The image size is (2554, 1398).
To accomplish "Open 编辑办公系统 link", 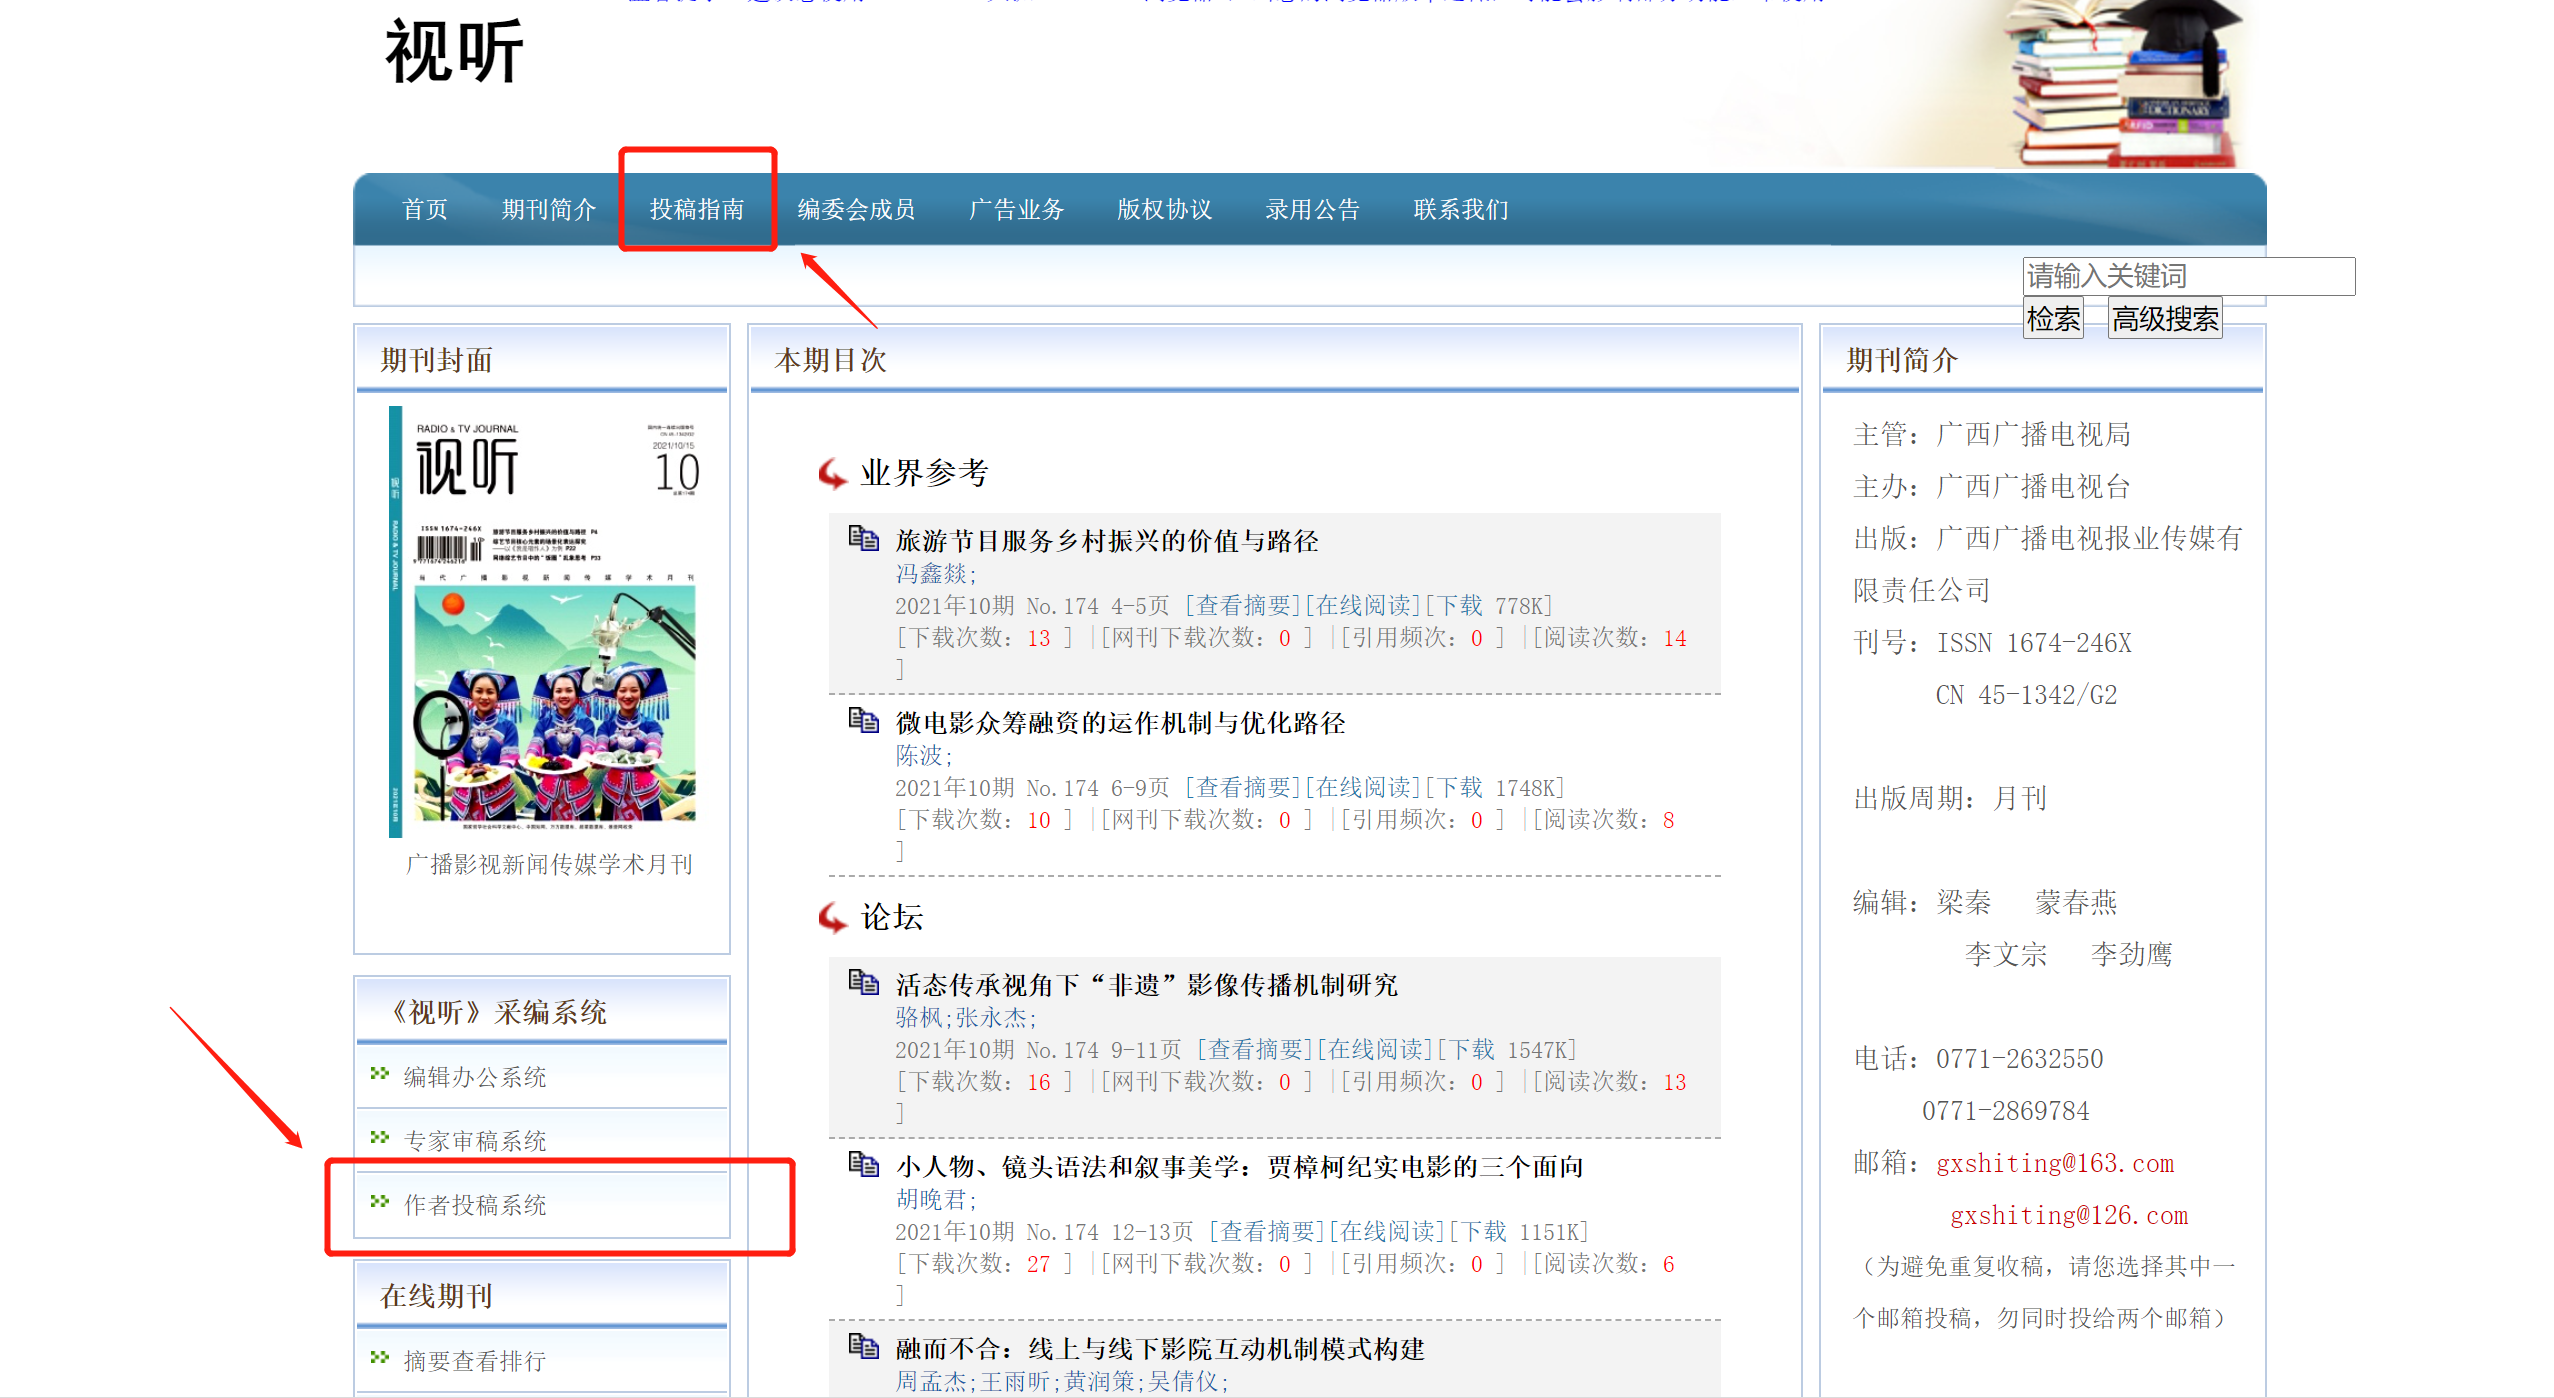I will tap(474, 1077).
